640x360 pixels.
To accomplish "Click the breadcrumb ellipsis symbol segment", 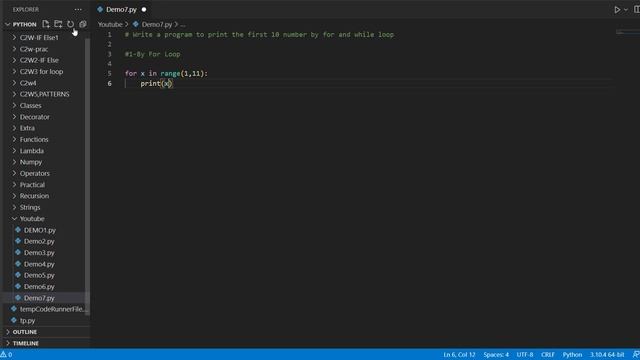I will click(183, 24).
